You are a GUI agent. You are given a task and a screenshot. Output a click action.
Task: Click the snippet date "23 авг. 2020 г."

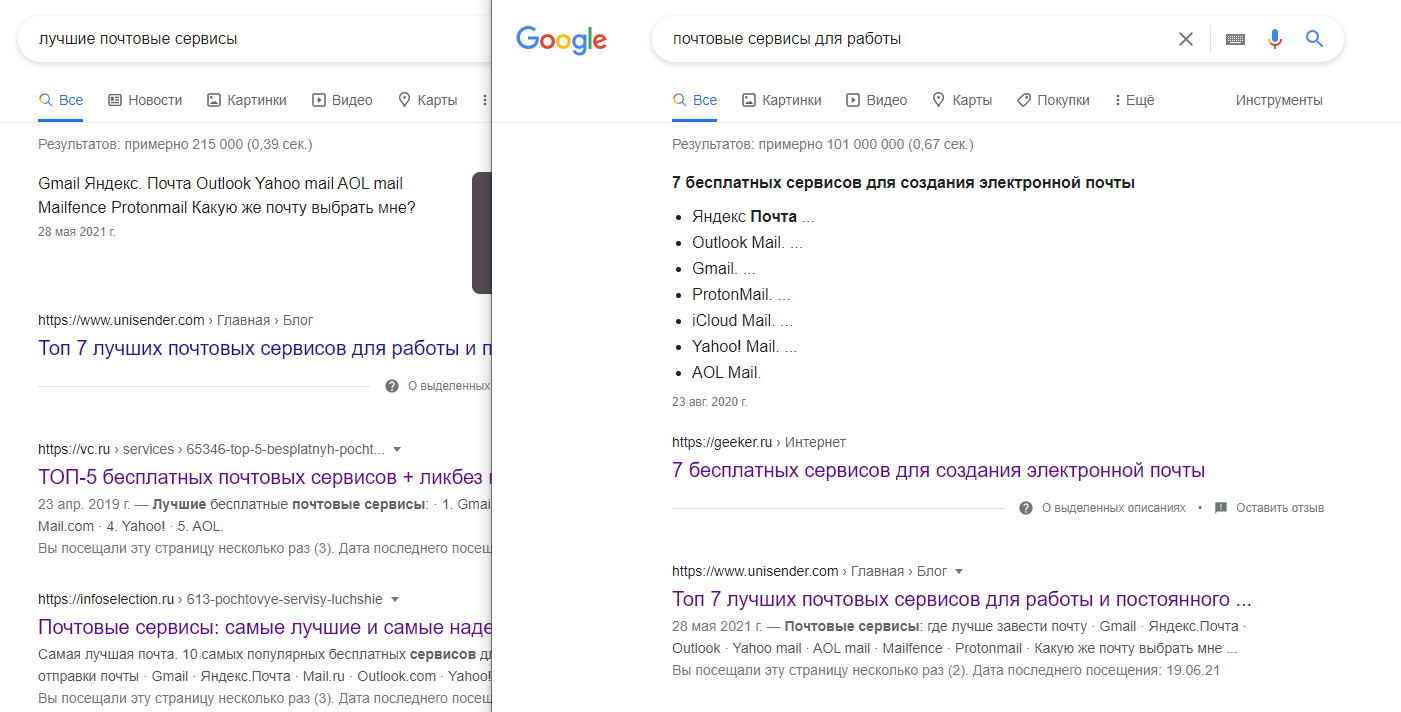point(709,402)
